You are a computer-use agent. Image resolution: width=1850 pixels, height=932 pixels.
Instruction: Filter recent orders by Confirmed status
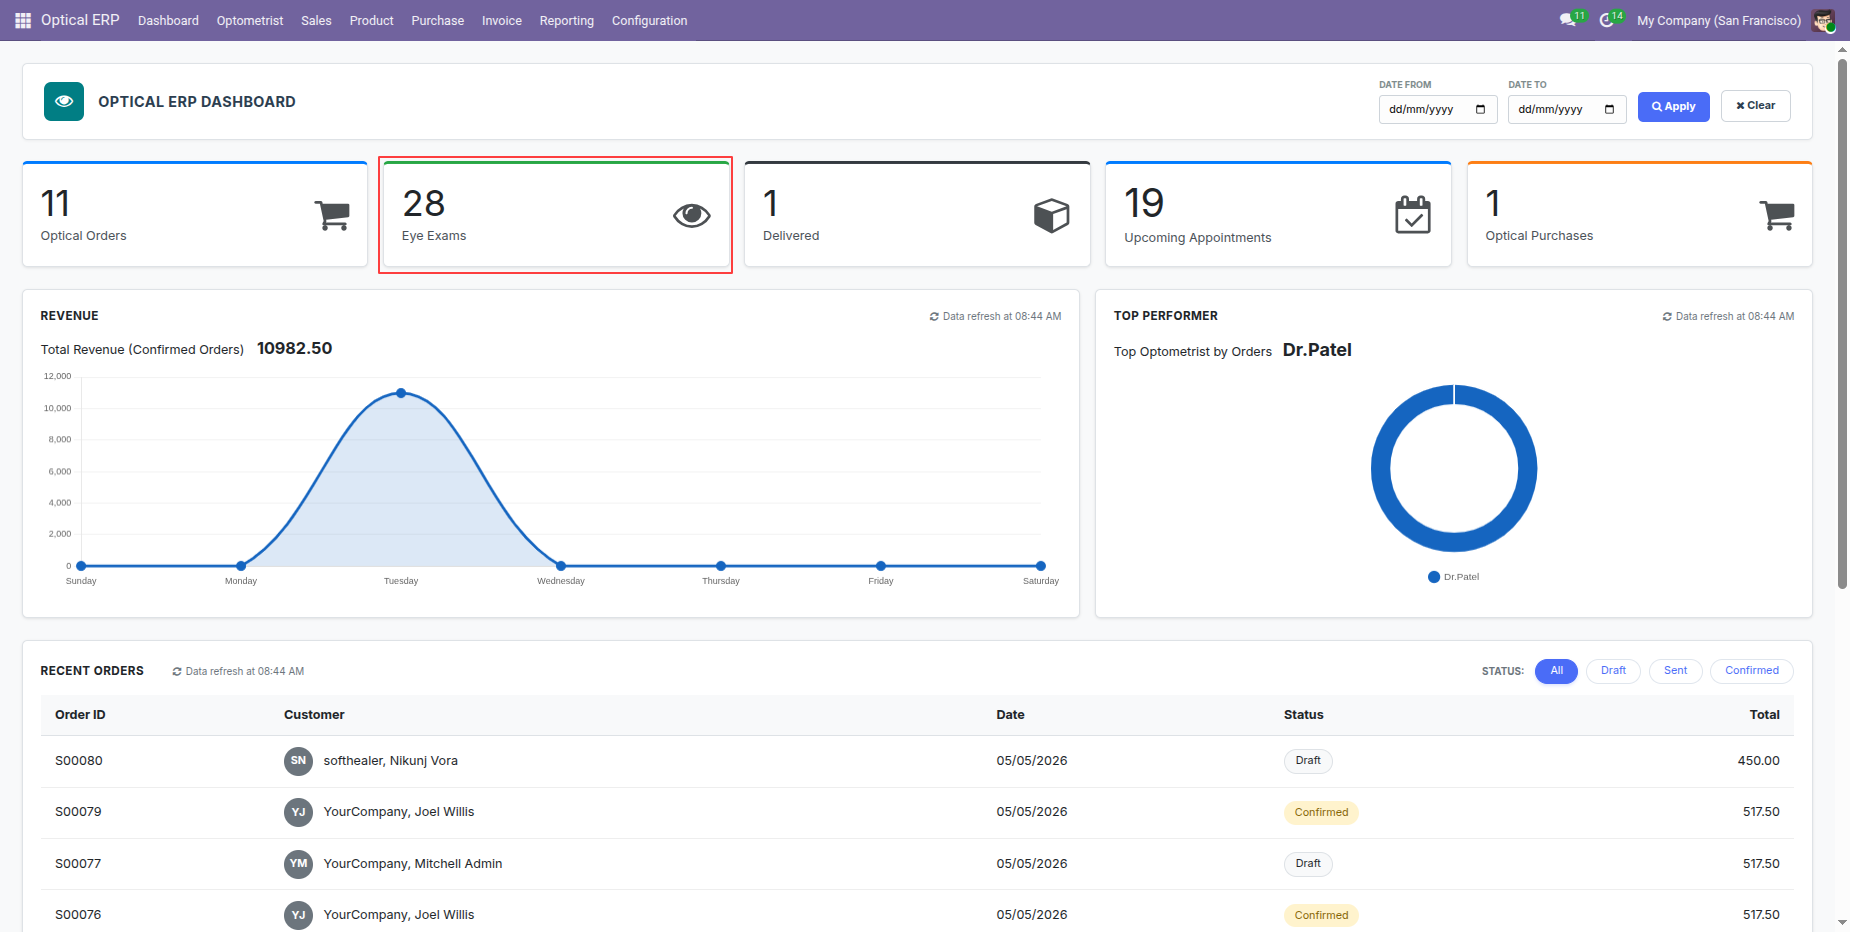tap(1752, 671)
